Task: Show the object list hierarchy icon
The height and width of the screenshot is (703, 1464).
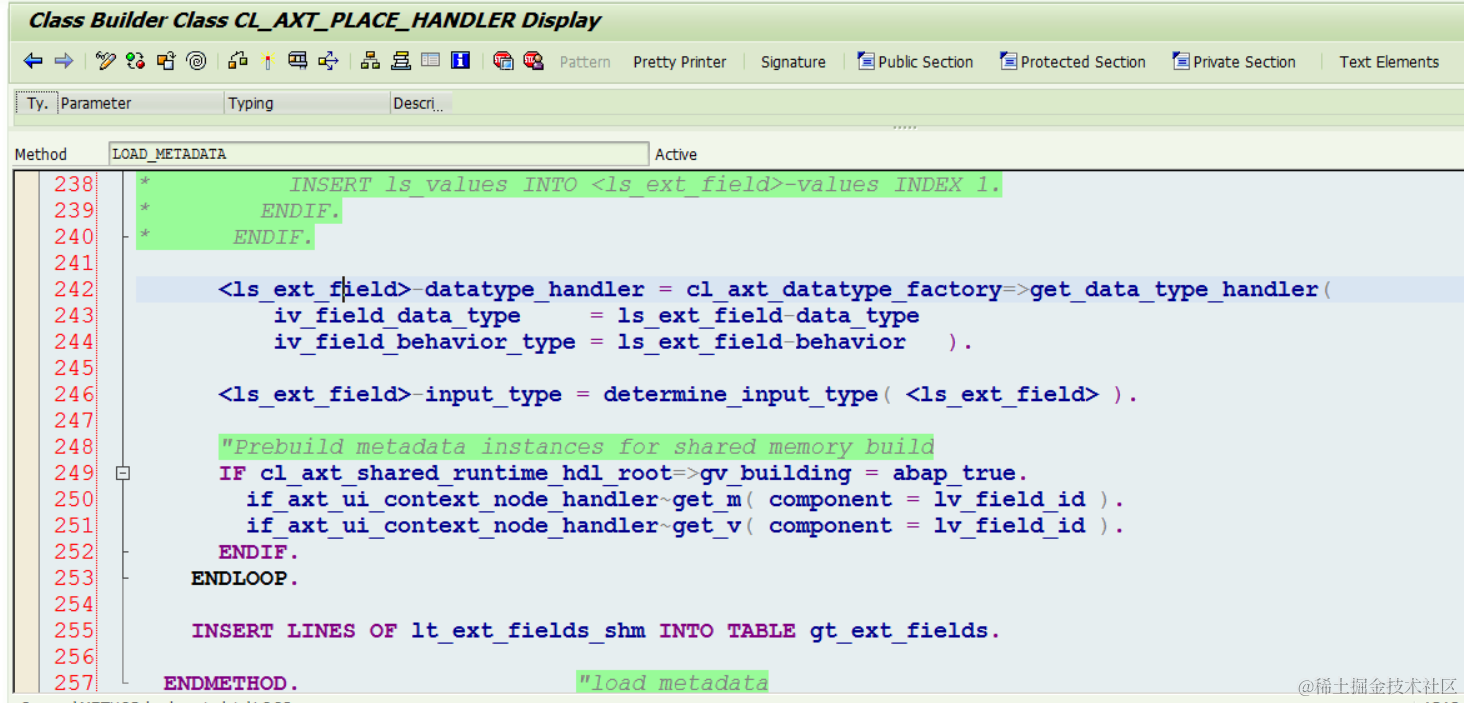Action: [370, 62]
